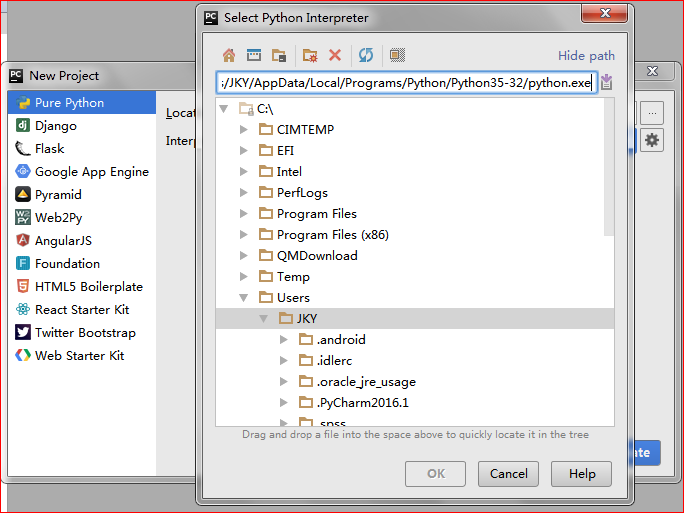
Task: Click the interpreter path text field
Action: (406, 82)
